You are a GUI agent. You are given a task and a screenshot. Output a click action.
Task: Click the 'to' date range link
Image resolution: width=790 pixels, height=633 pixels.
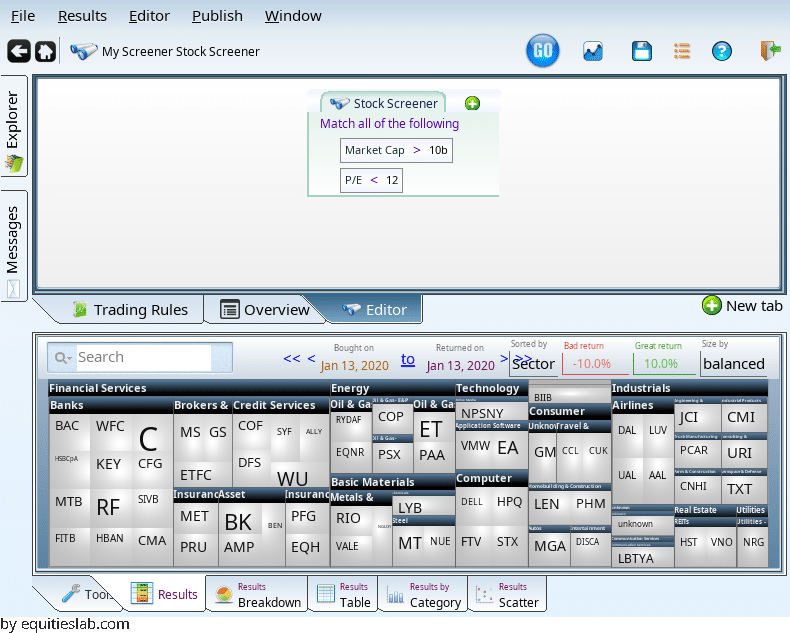pyautogui.click(x=408, y=359)
